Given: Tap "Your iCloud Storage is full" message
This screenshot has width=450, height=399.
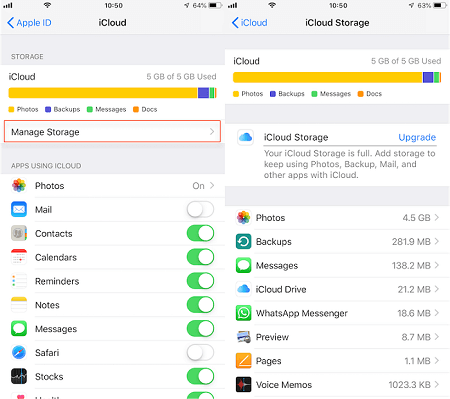Looking at the screenshot, I should tap(350, 164).
